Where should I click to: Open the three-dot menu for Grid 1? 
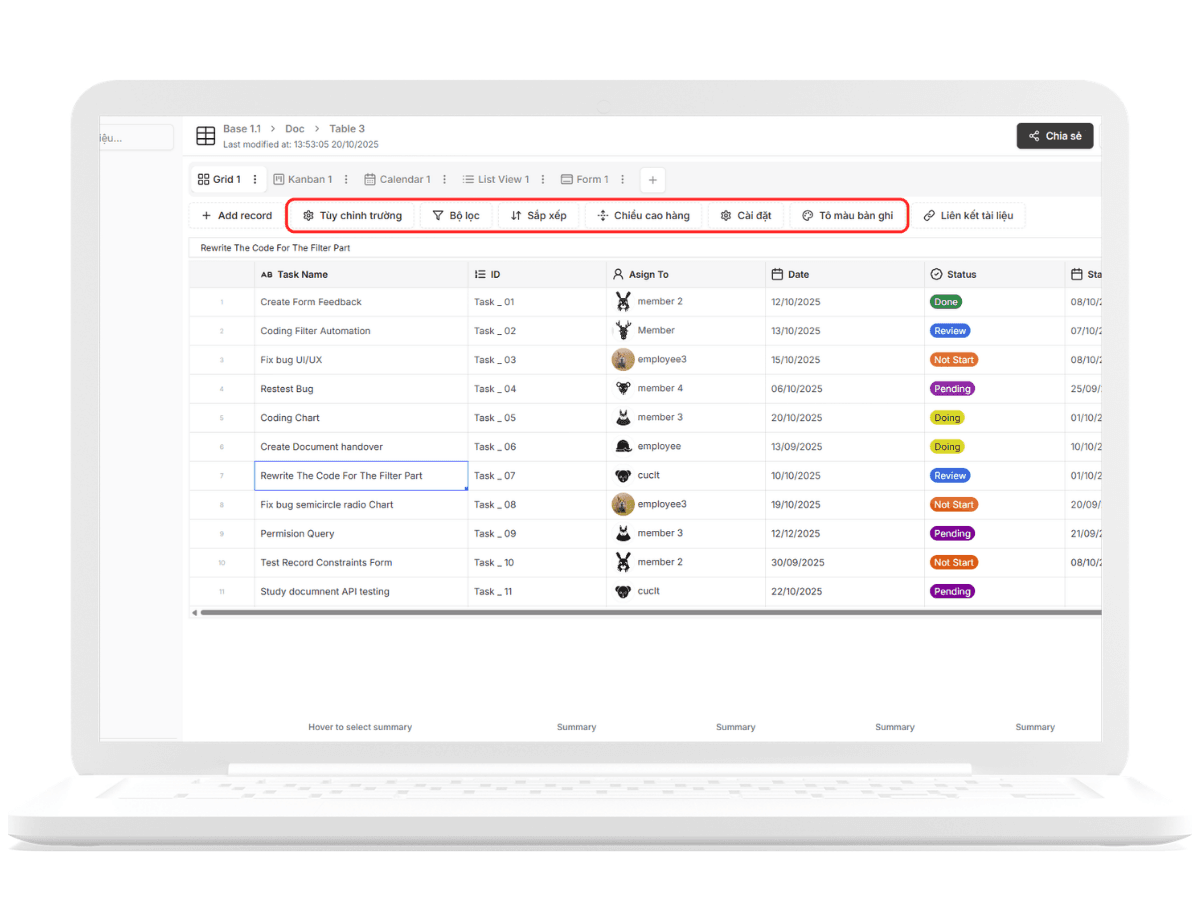(x=255, y=180)
